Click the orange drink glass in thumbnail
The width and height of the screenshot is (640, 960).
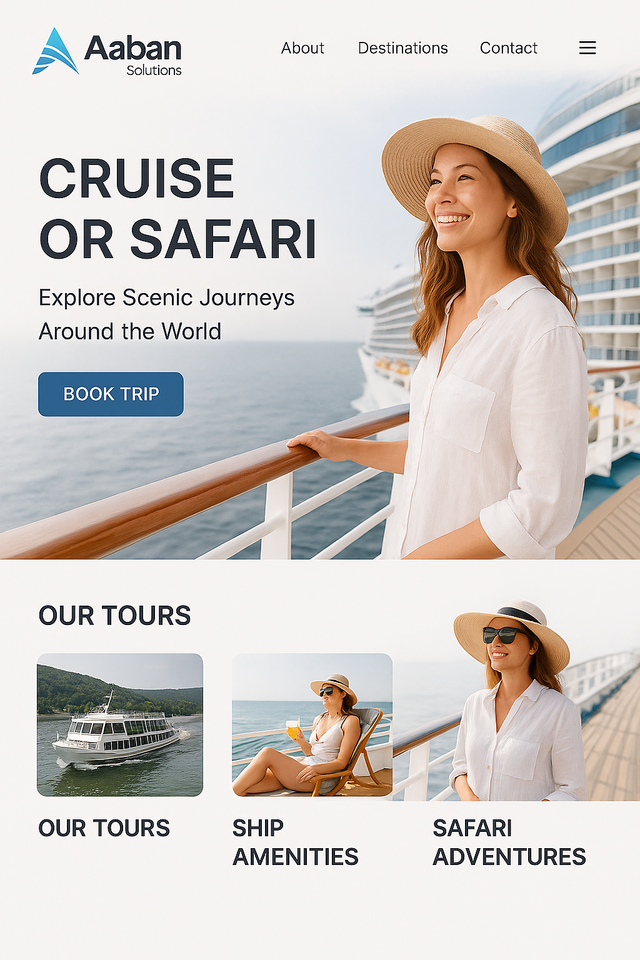point(293,729)
